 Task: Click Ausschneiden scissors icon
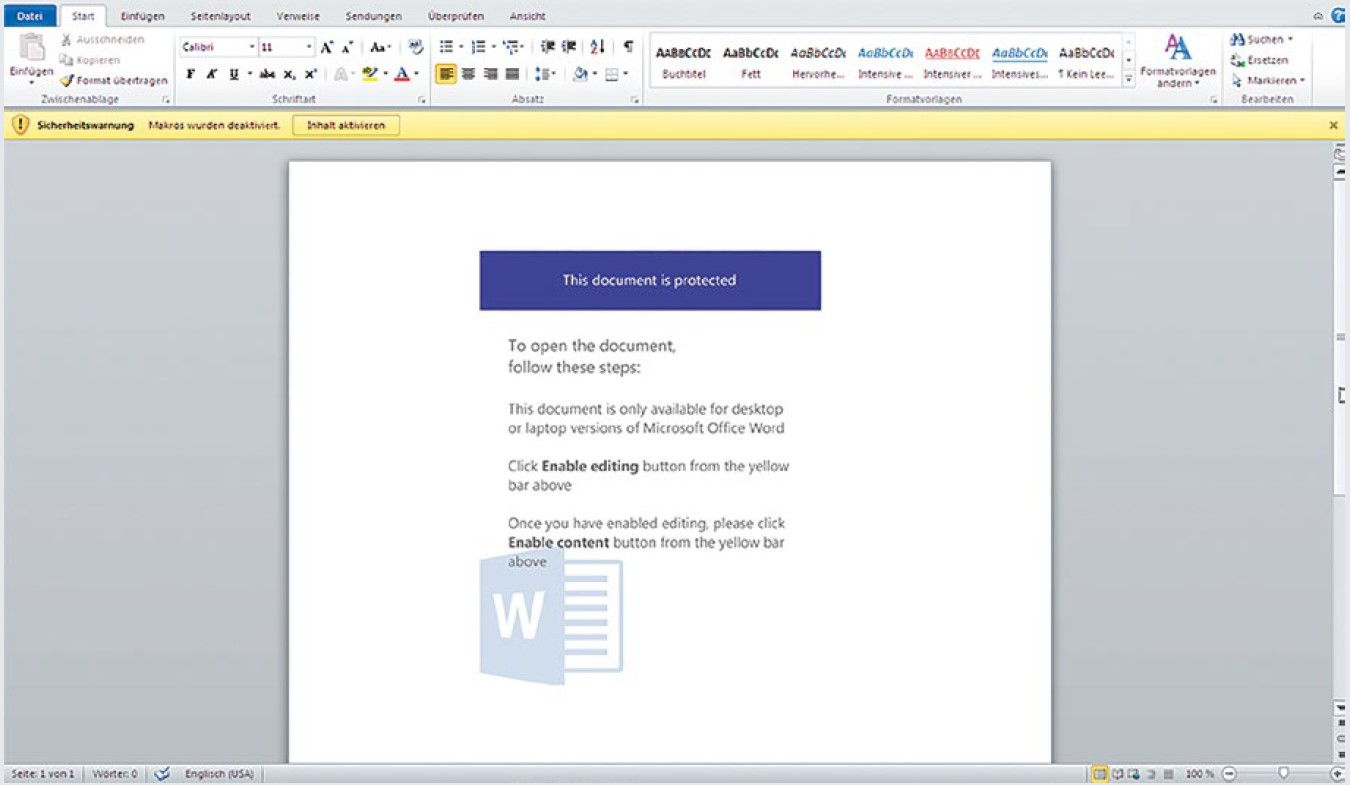coord(67,40)
